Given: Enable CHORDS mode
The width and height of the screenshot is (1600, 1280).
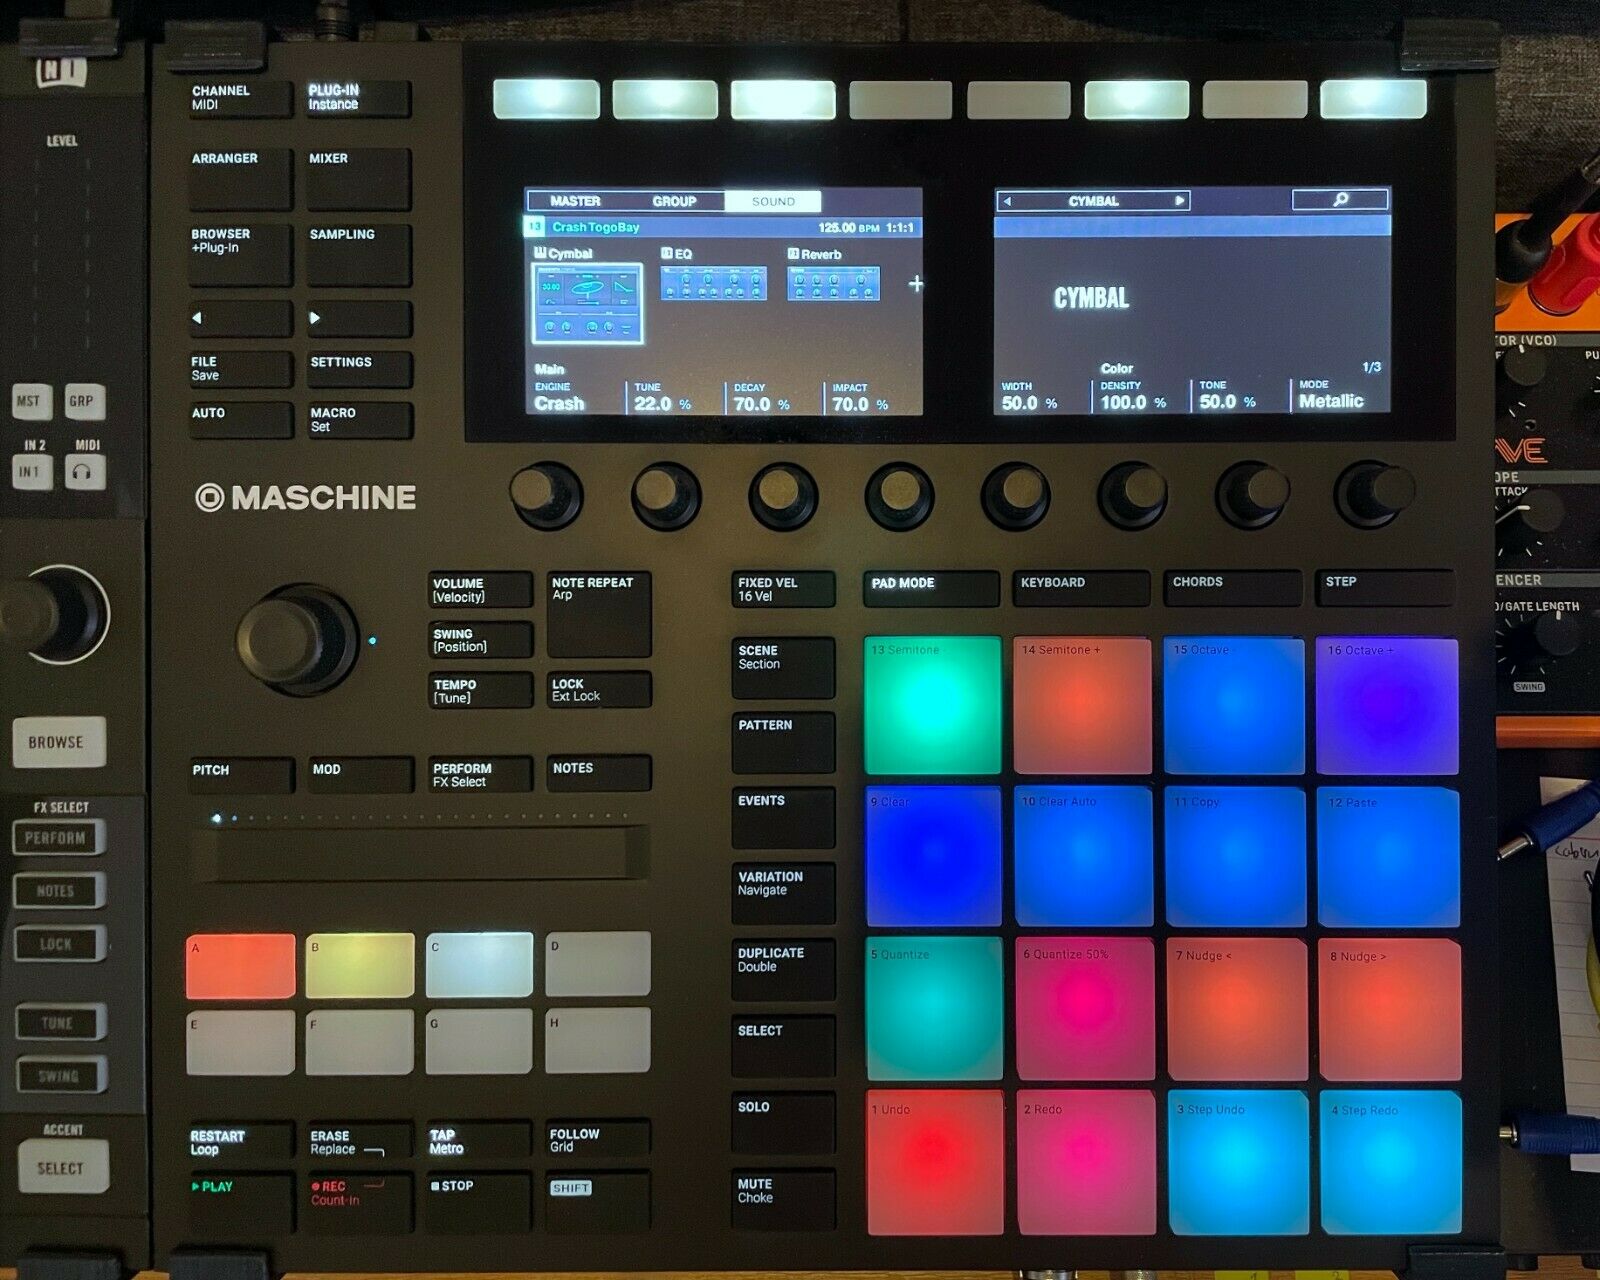Looking at the screenshot, I should click(x=1232, y=588).
